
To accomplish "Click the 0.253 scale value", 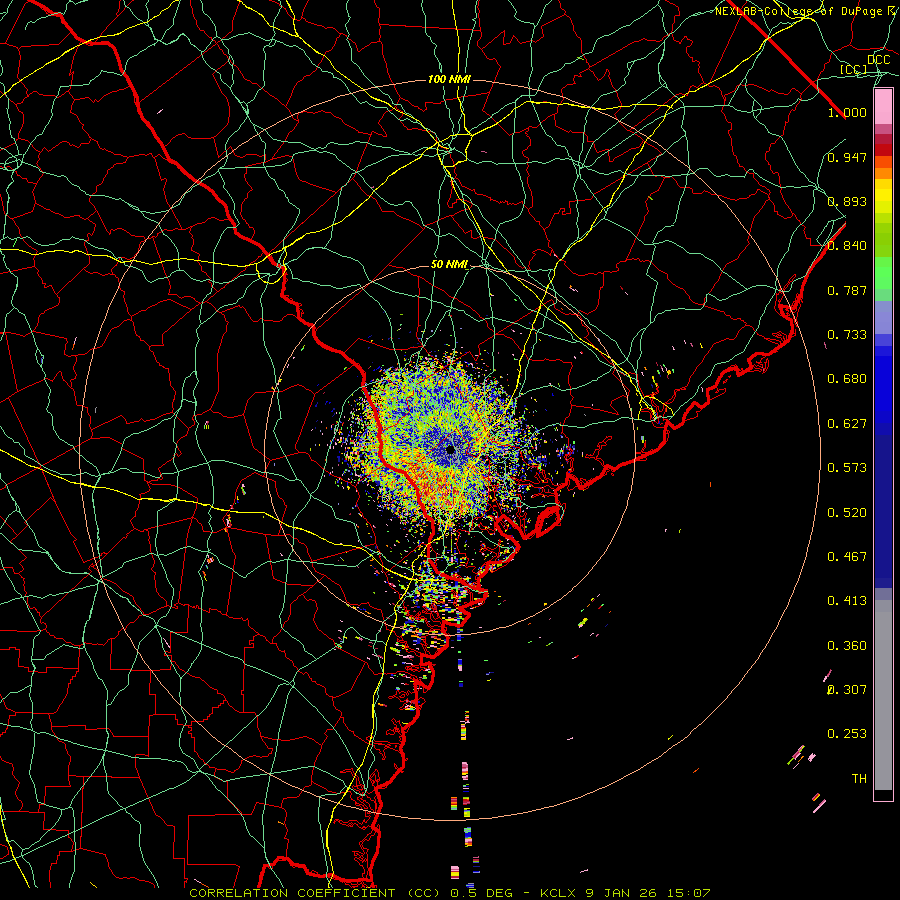I will click(847, 734).
